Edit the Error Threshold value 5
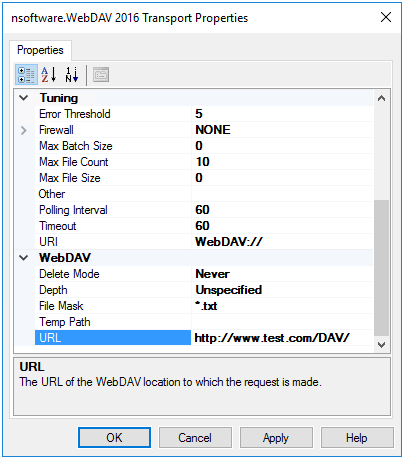The image size is (404, 459). coord(282,114)
